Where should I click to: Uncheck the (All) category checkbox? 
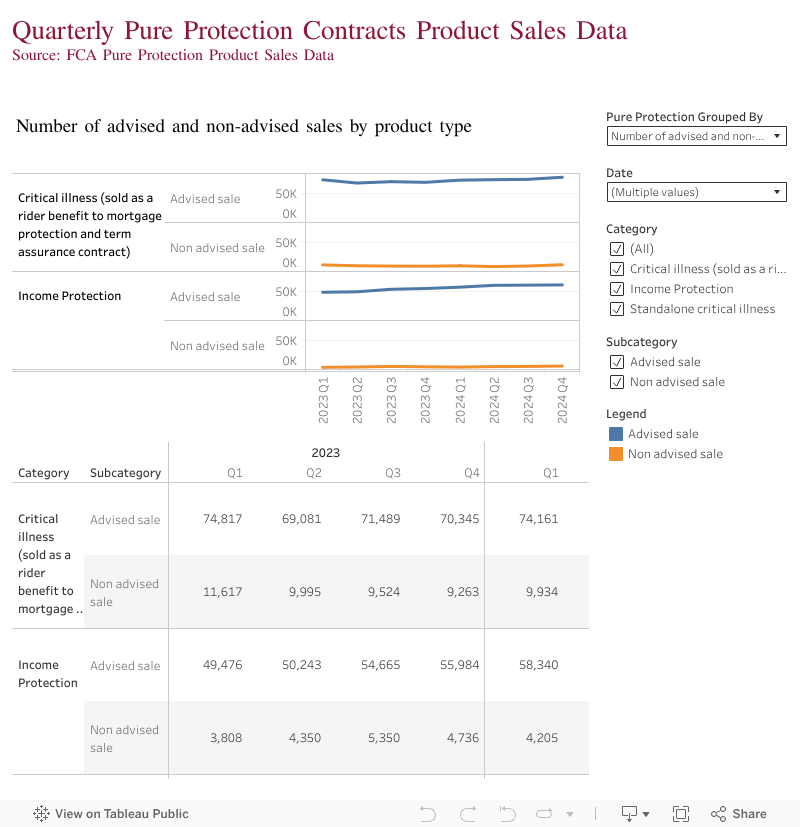click(x=617, y=249)
